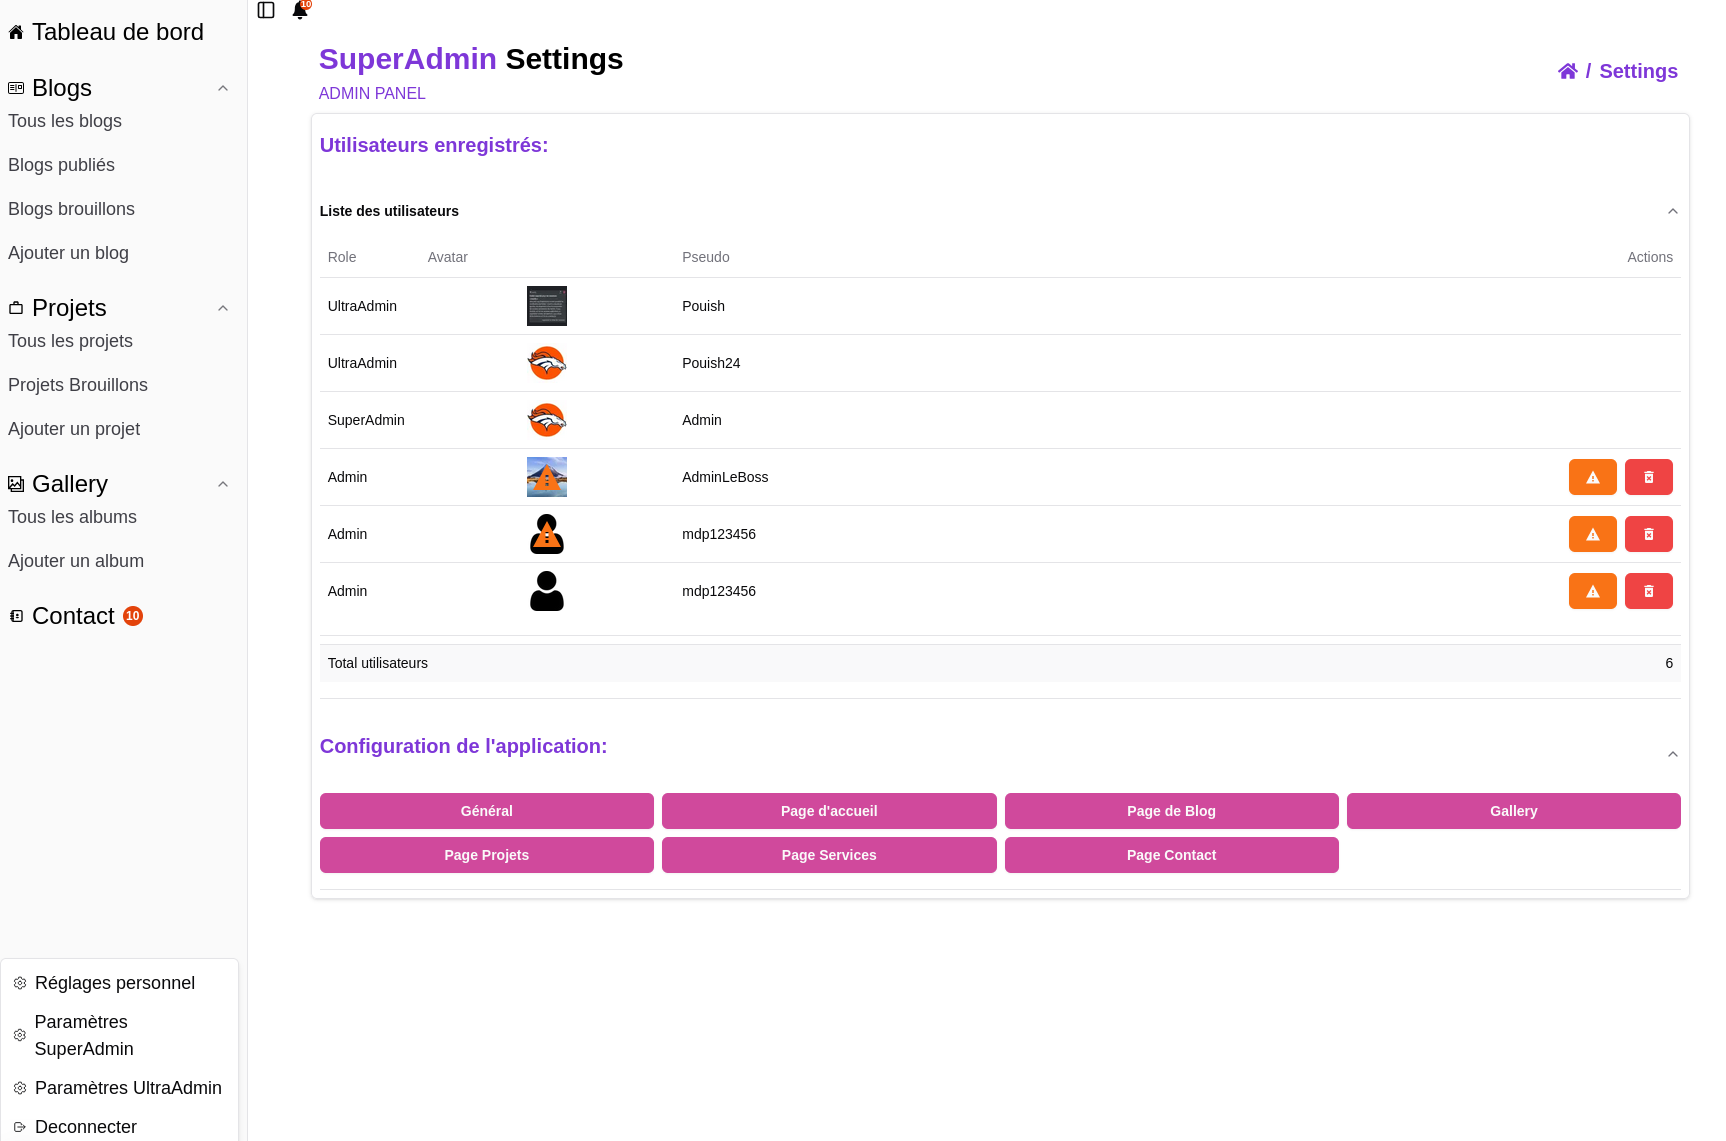Click Pouish24's Broncos avatar image
The height and width of the screenshot is (1141, 1726).
point(546,363)
